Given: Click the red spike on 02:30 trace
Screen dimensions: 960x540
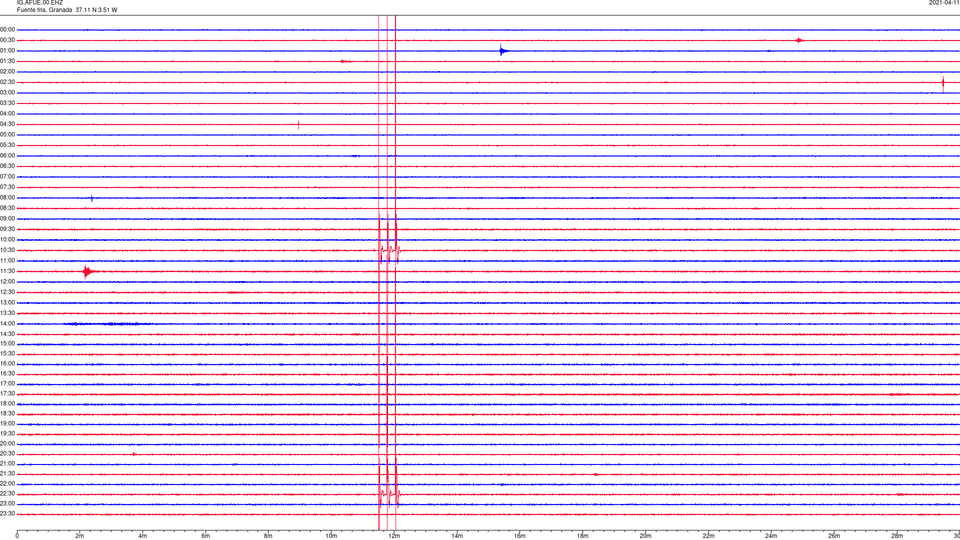Looking at the screenshot, I should tap(943, 83).
